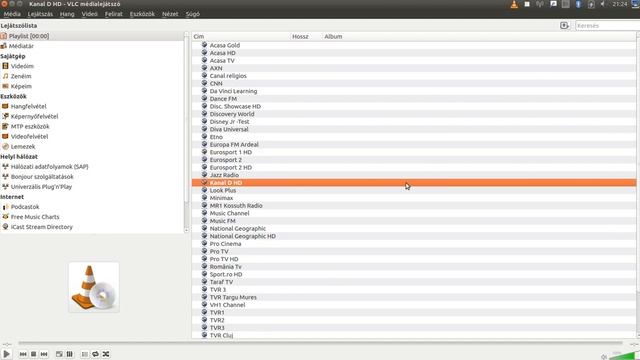Open Képeim pictures icon
The image size is (640, 360).
(x=5, y=86)
